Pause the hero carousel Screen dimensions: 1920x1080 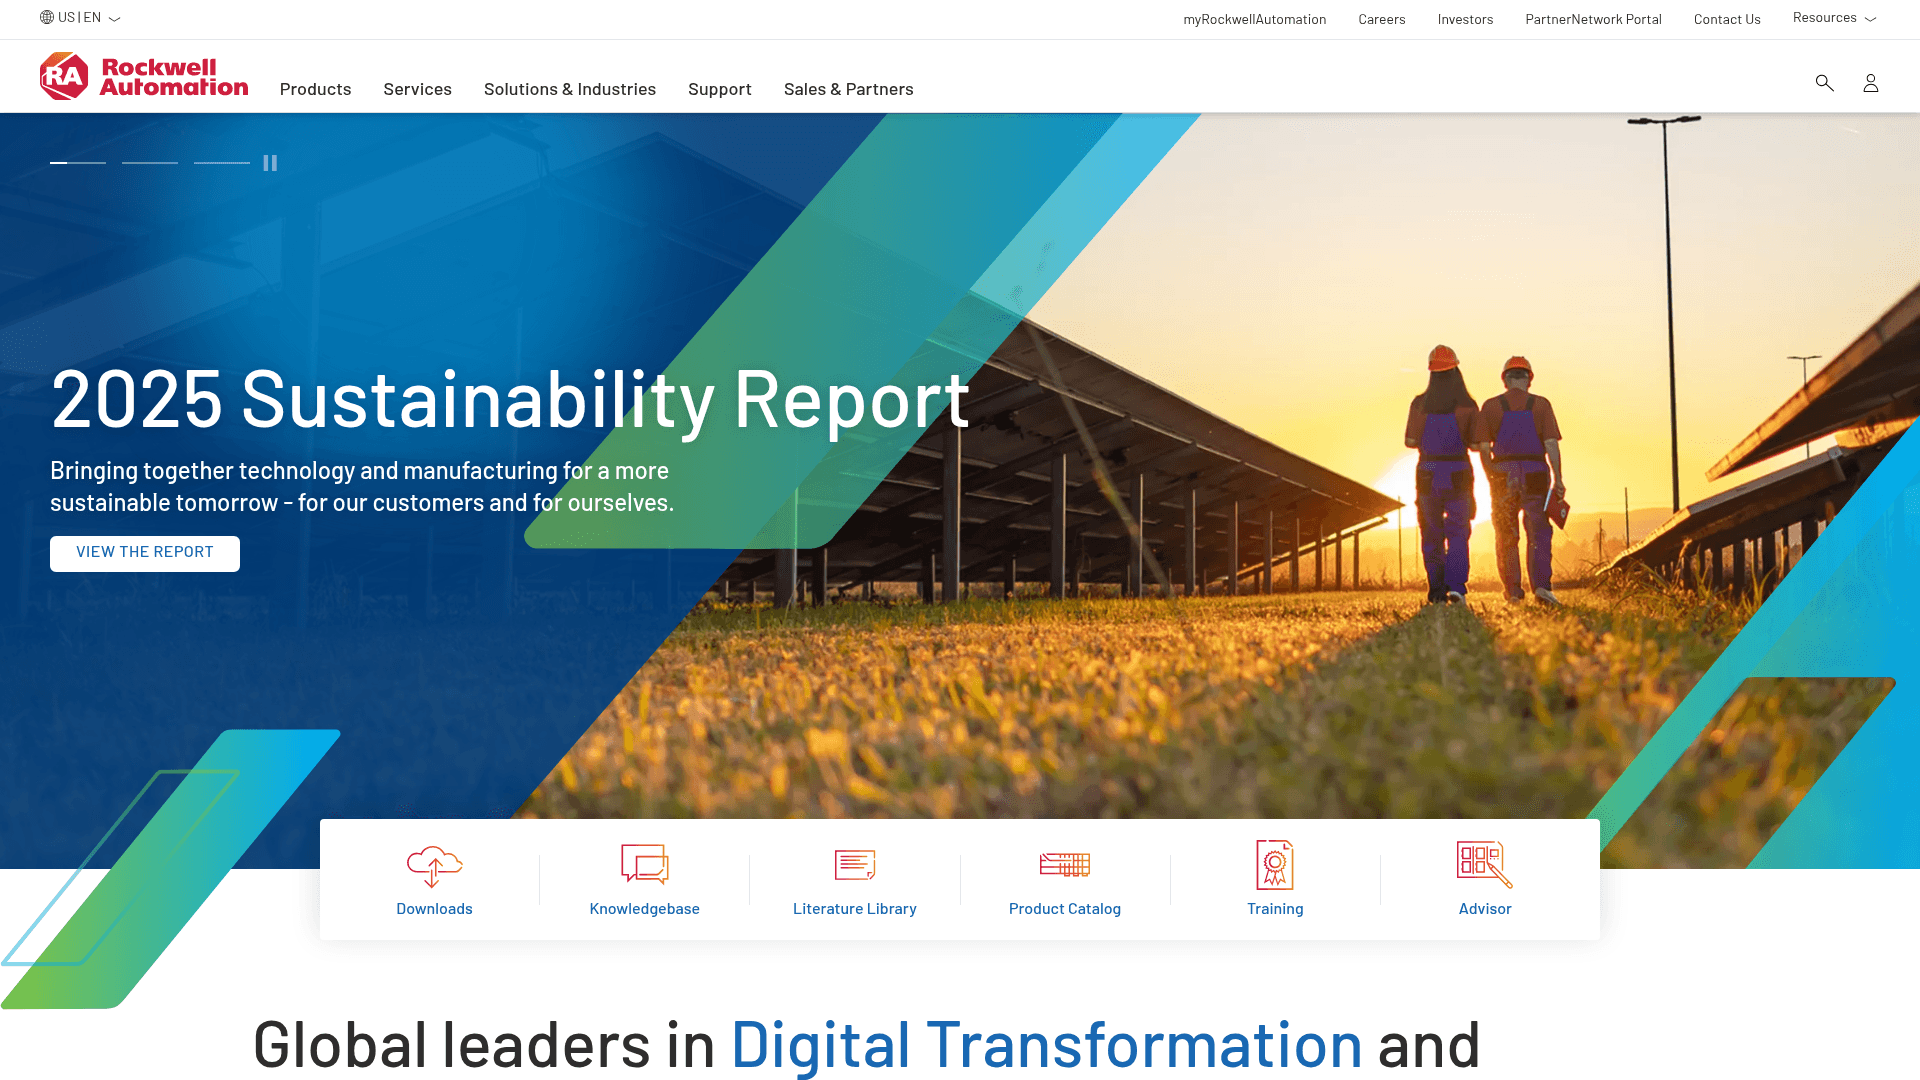click(x=269, y=162)
